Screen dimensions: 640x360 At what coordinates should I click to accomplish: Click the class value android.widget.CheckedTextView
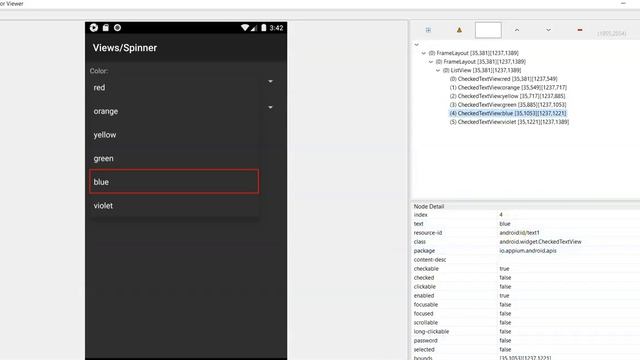click(x=540, y=242)
